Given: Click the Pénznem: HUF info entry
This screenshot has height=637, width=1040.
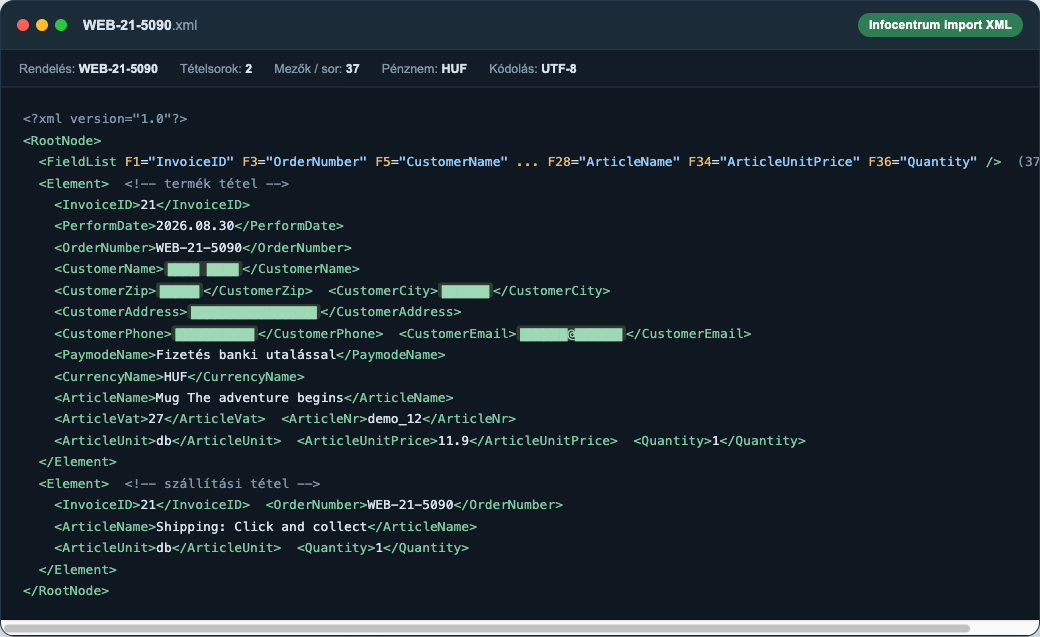Looking at the screenshot, I should (424, 68).
